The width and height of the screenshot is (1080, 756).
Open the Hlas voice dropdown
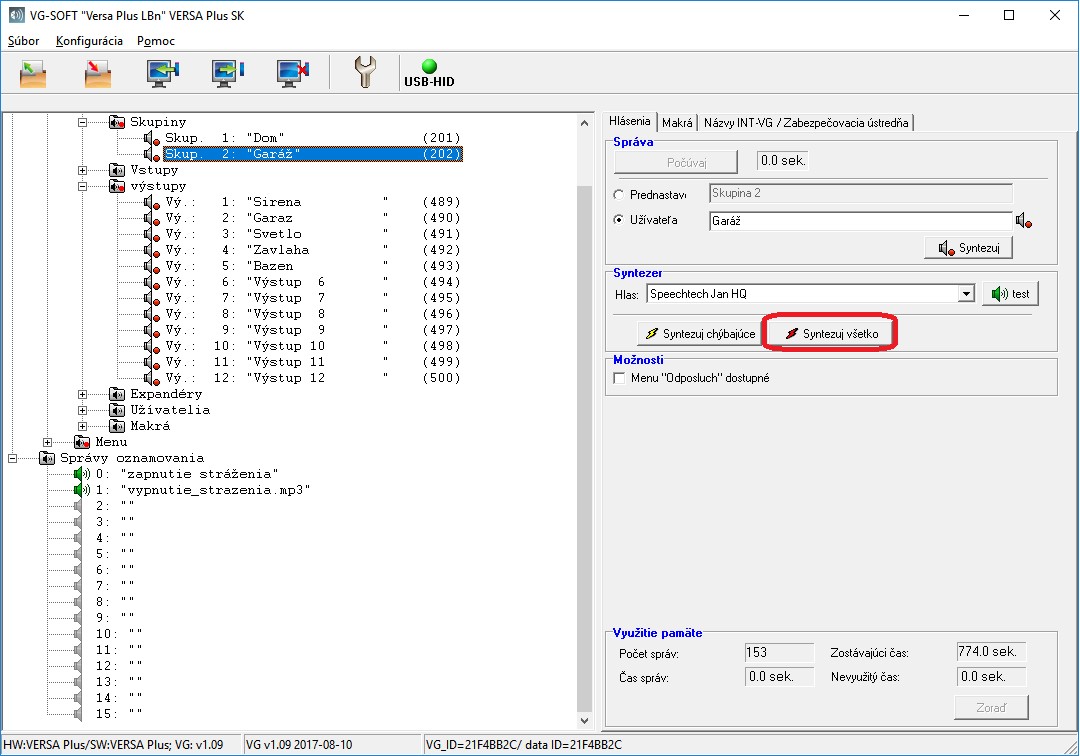(965, 294)
